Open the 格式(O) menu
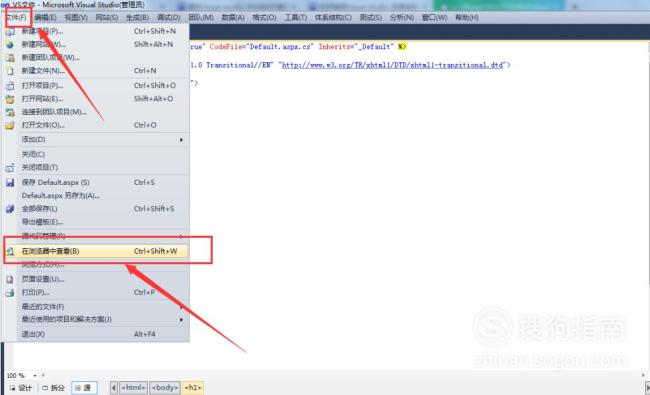 click(x=264, y=17)
